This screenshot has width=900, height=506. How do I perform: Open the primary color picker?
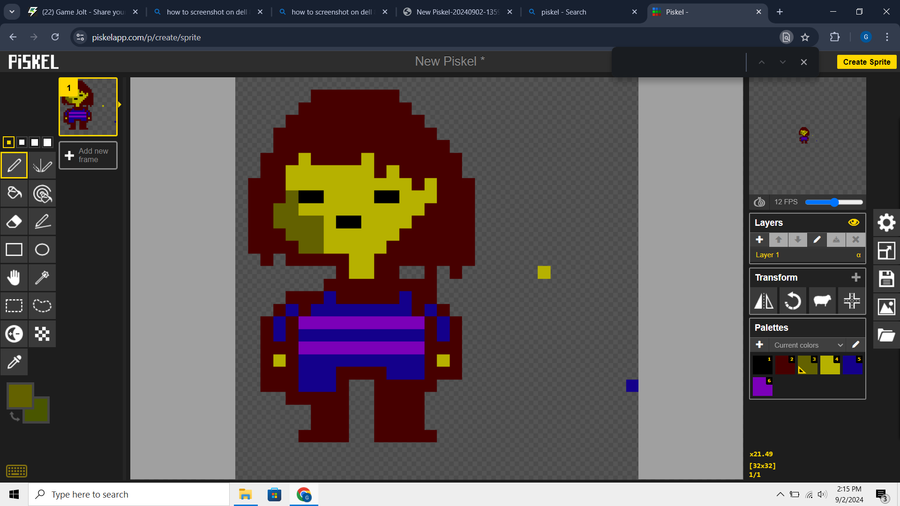pyautogui.click(x=20, y=395)
